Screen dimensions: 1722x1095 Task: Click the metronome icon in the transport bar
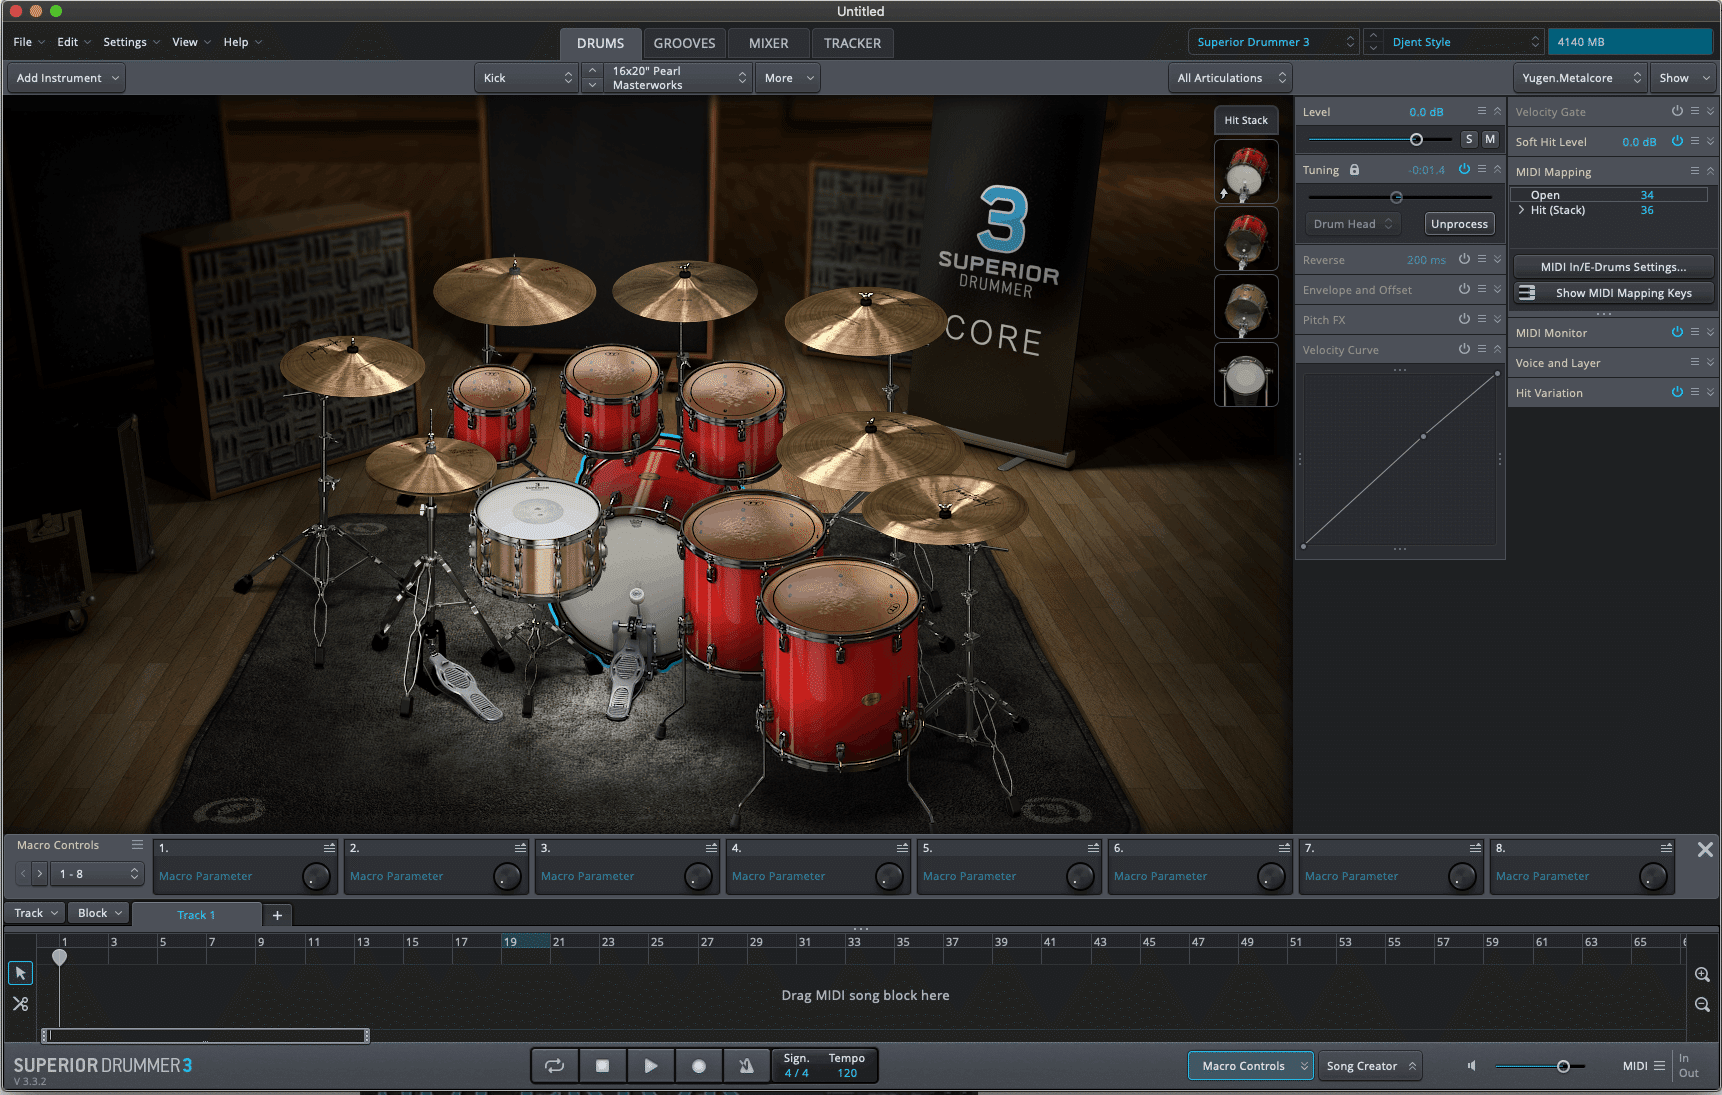tap(747, 1065)
